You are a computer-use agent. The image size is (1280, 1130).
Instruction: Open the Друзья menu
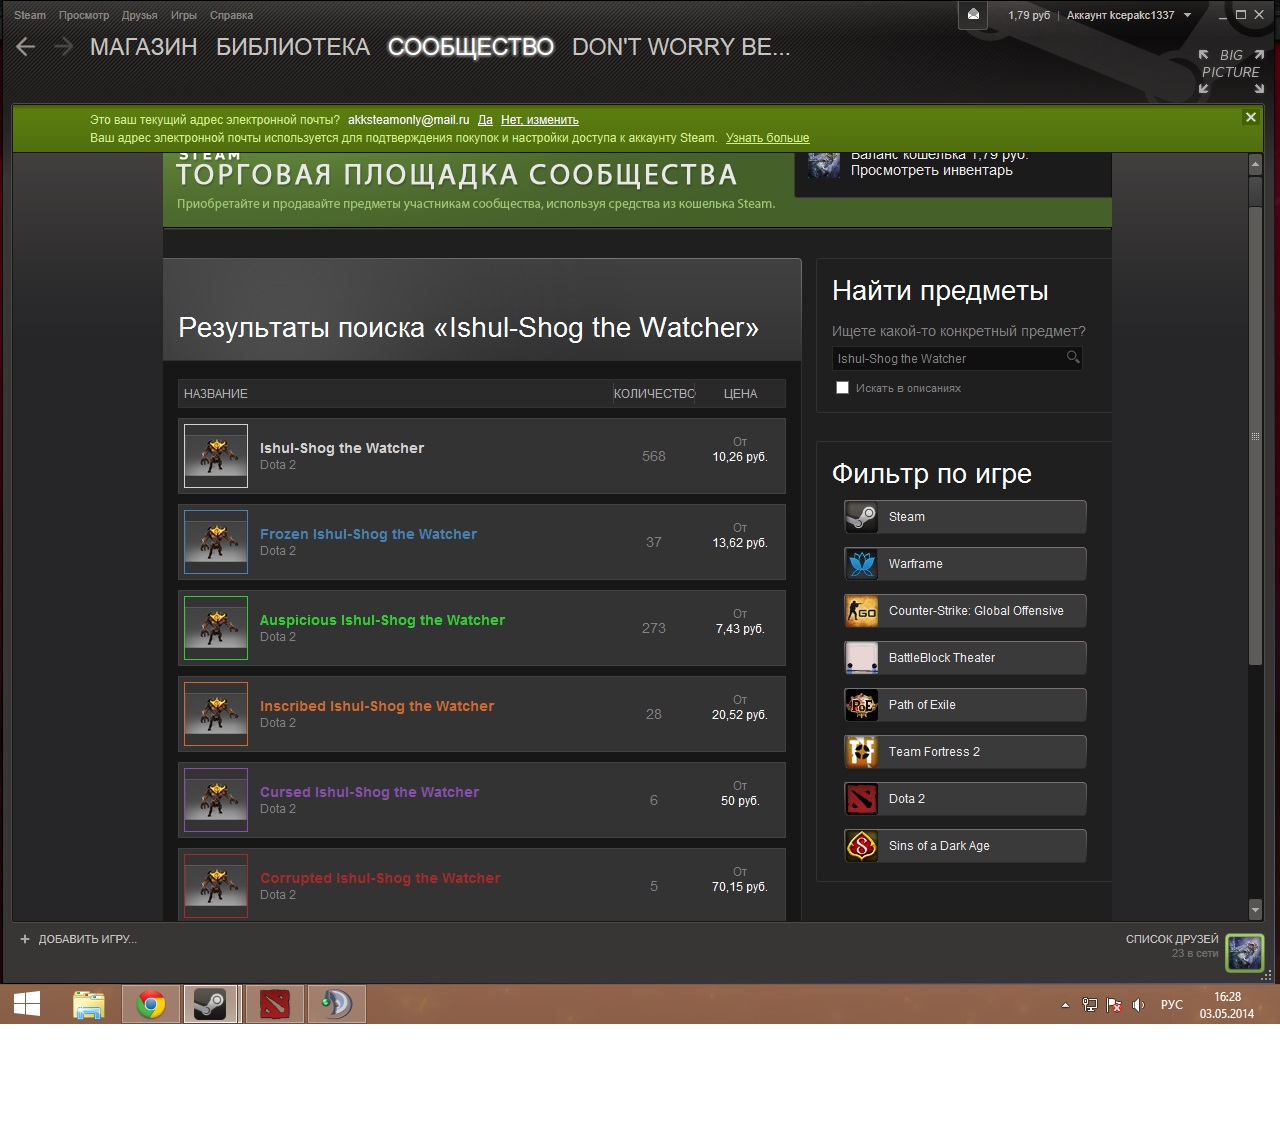coord(140,15)
